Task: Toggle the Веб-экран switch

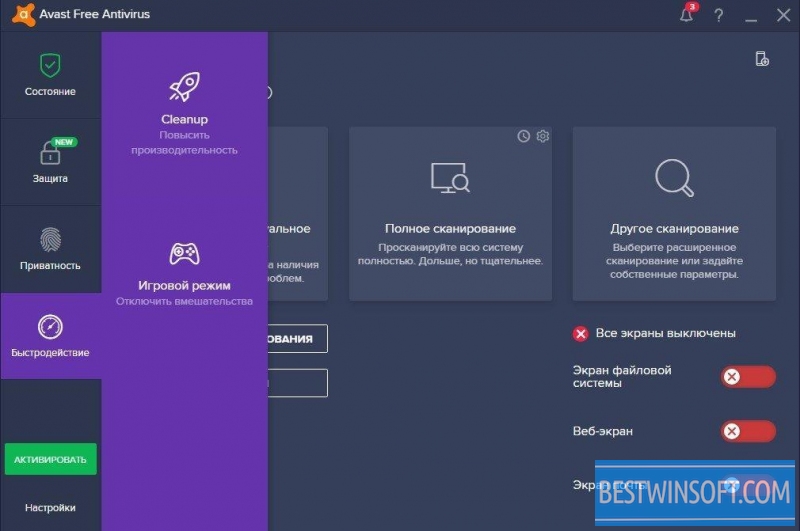Action: pos(748,432)
